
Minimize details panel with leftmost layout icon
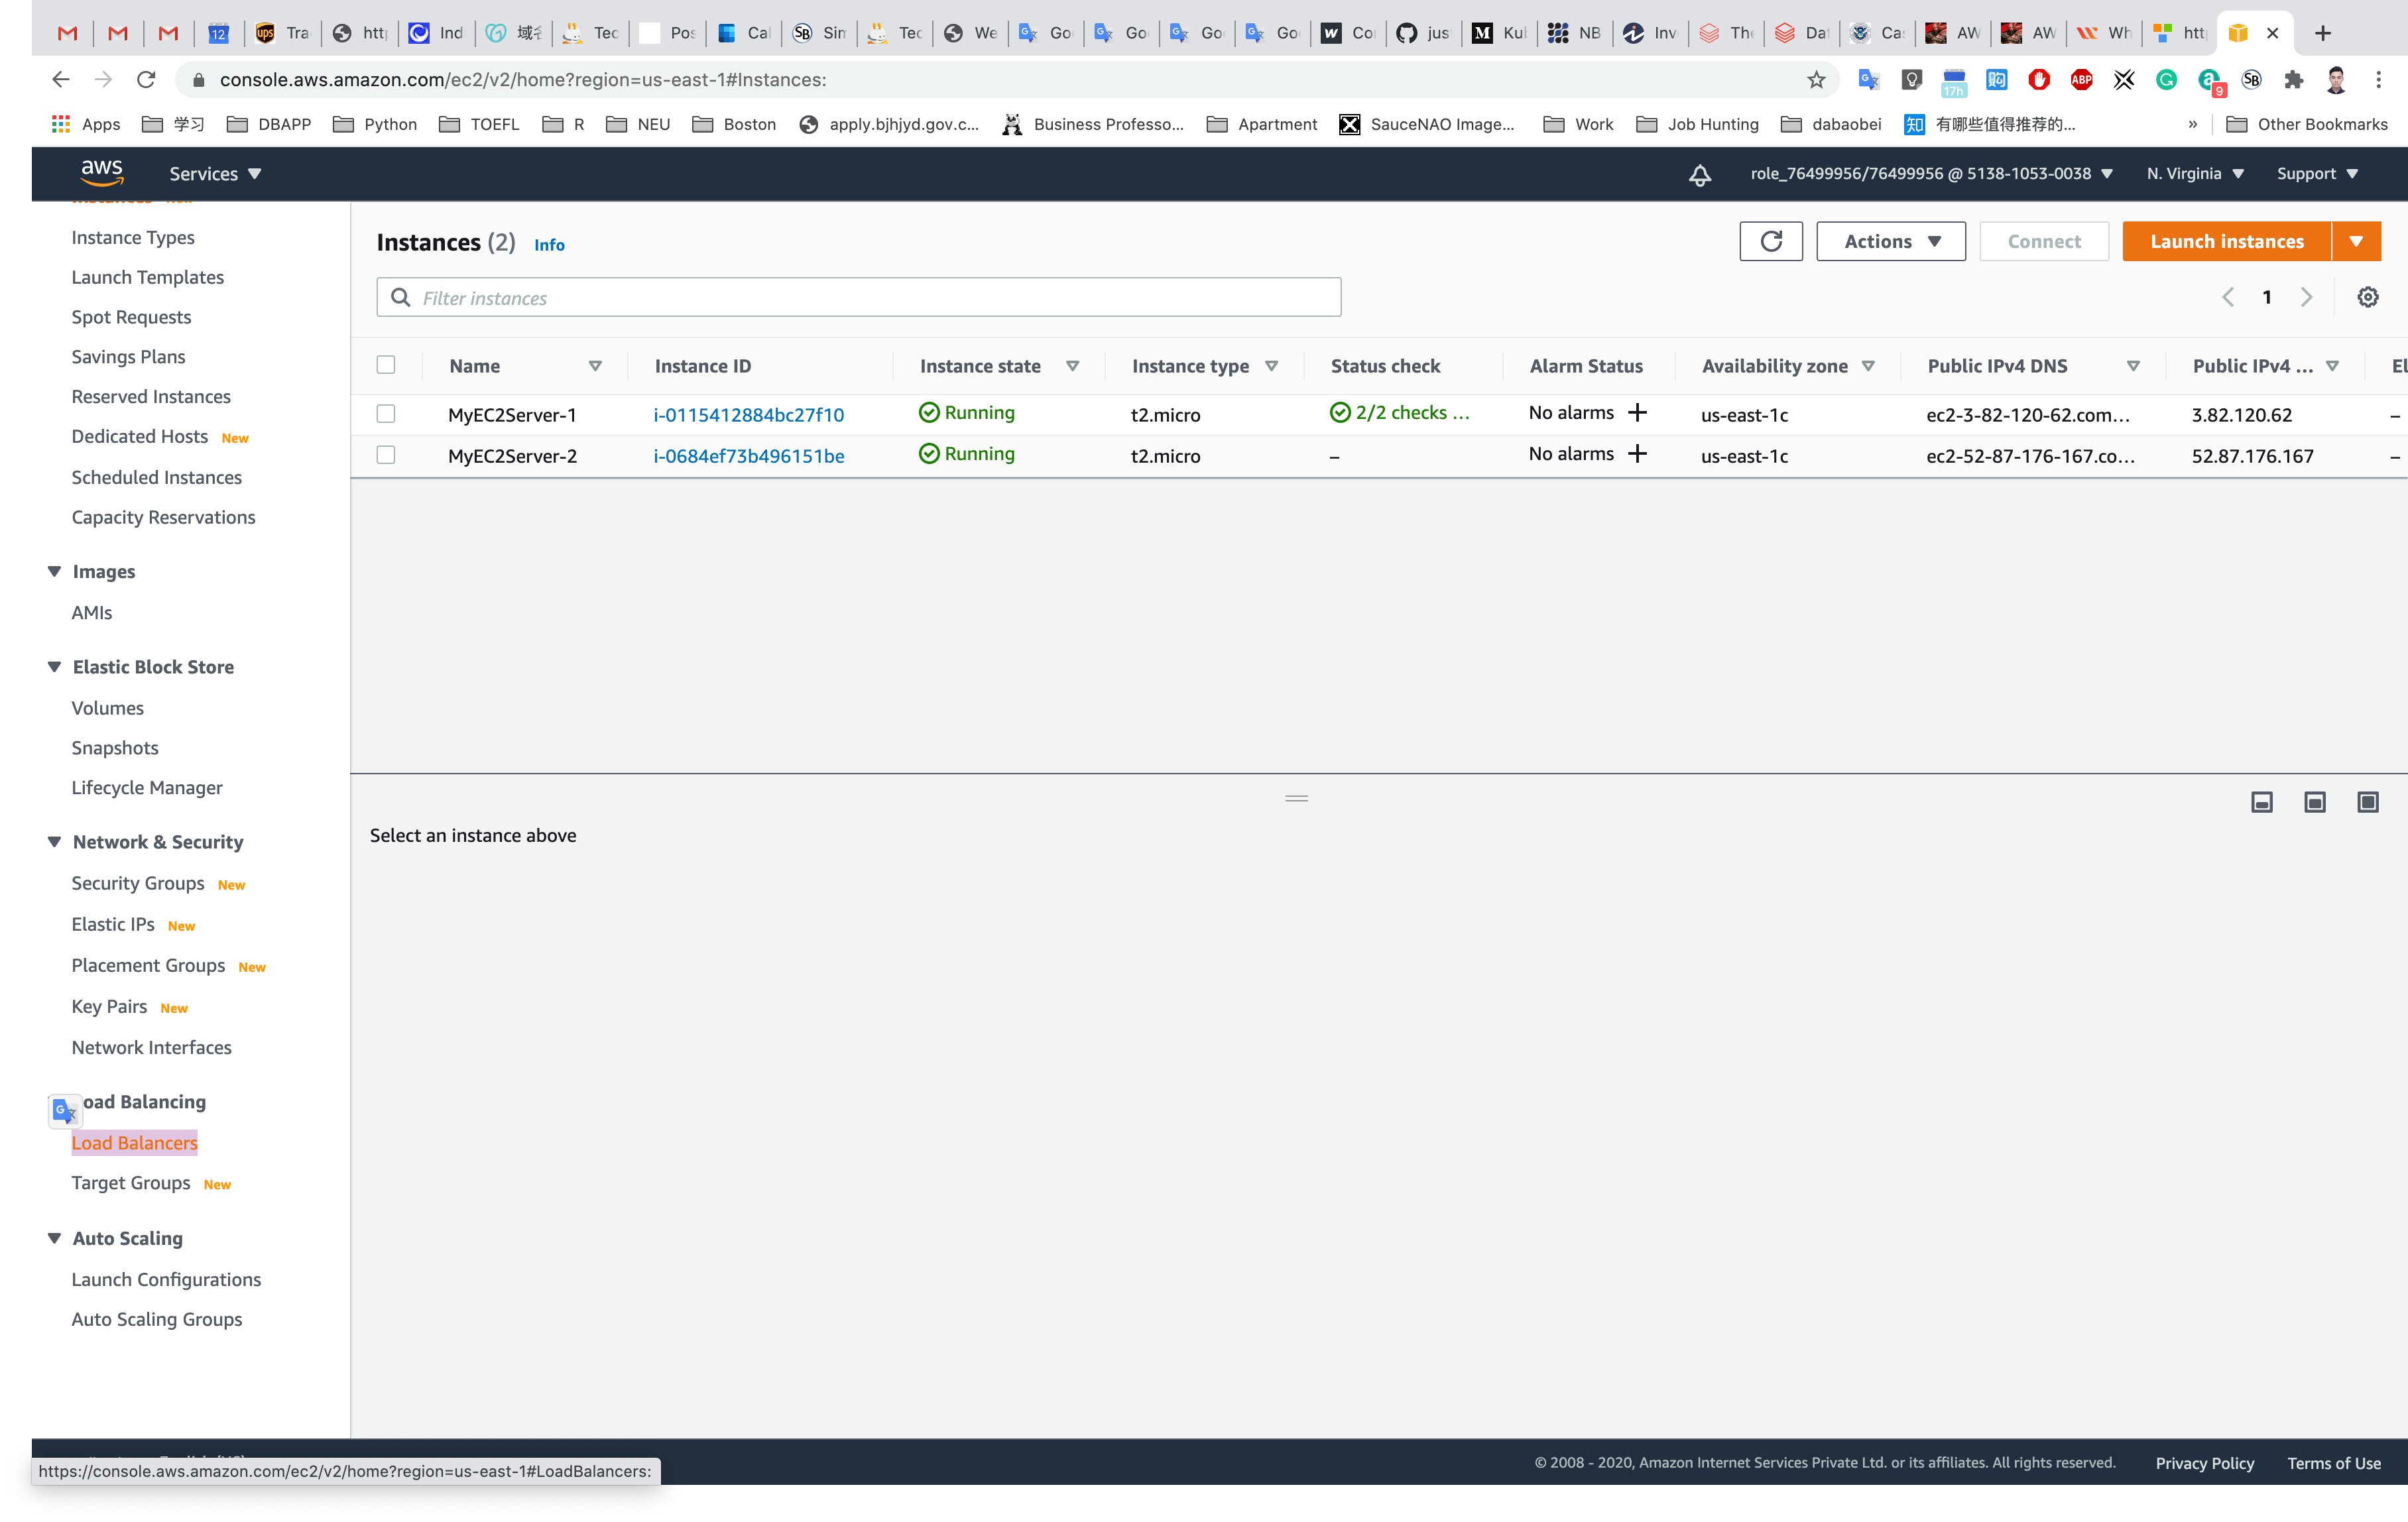(x=2261, y=802)
